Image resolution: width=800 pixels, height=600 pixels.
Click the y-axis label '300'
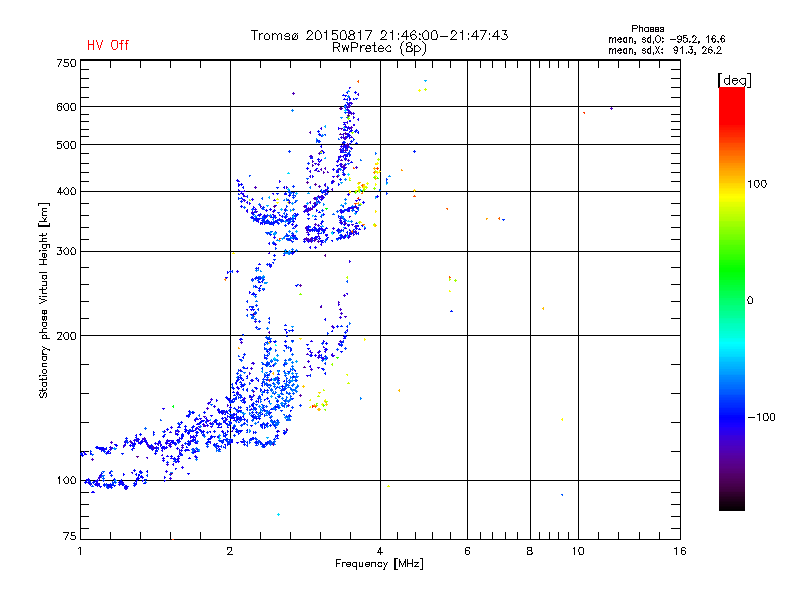coord(66,252)
